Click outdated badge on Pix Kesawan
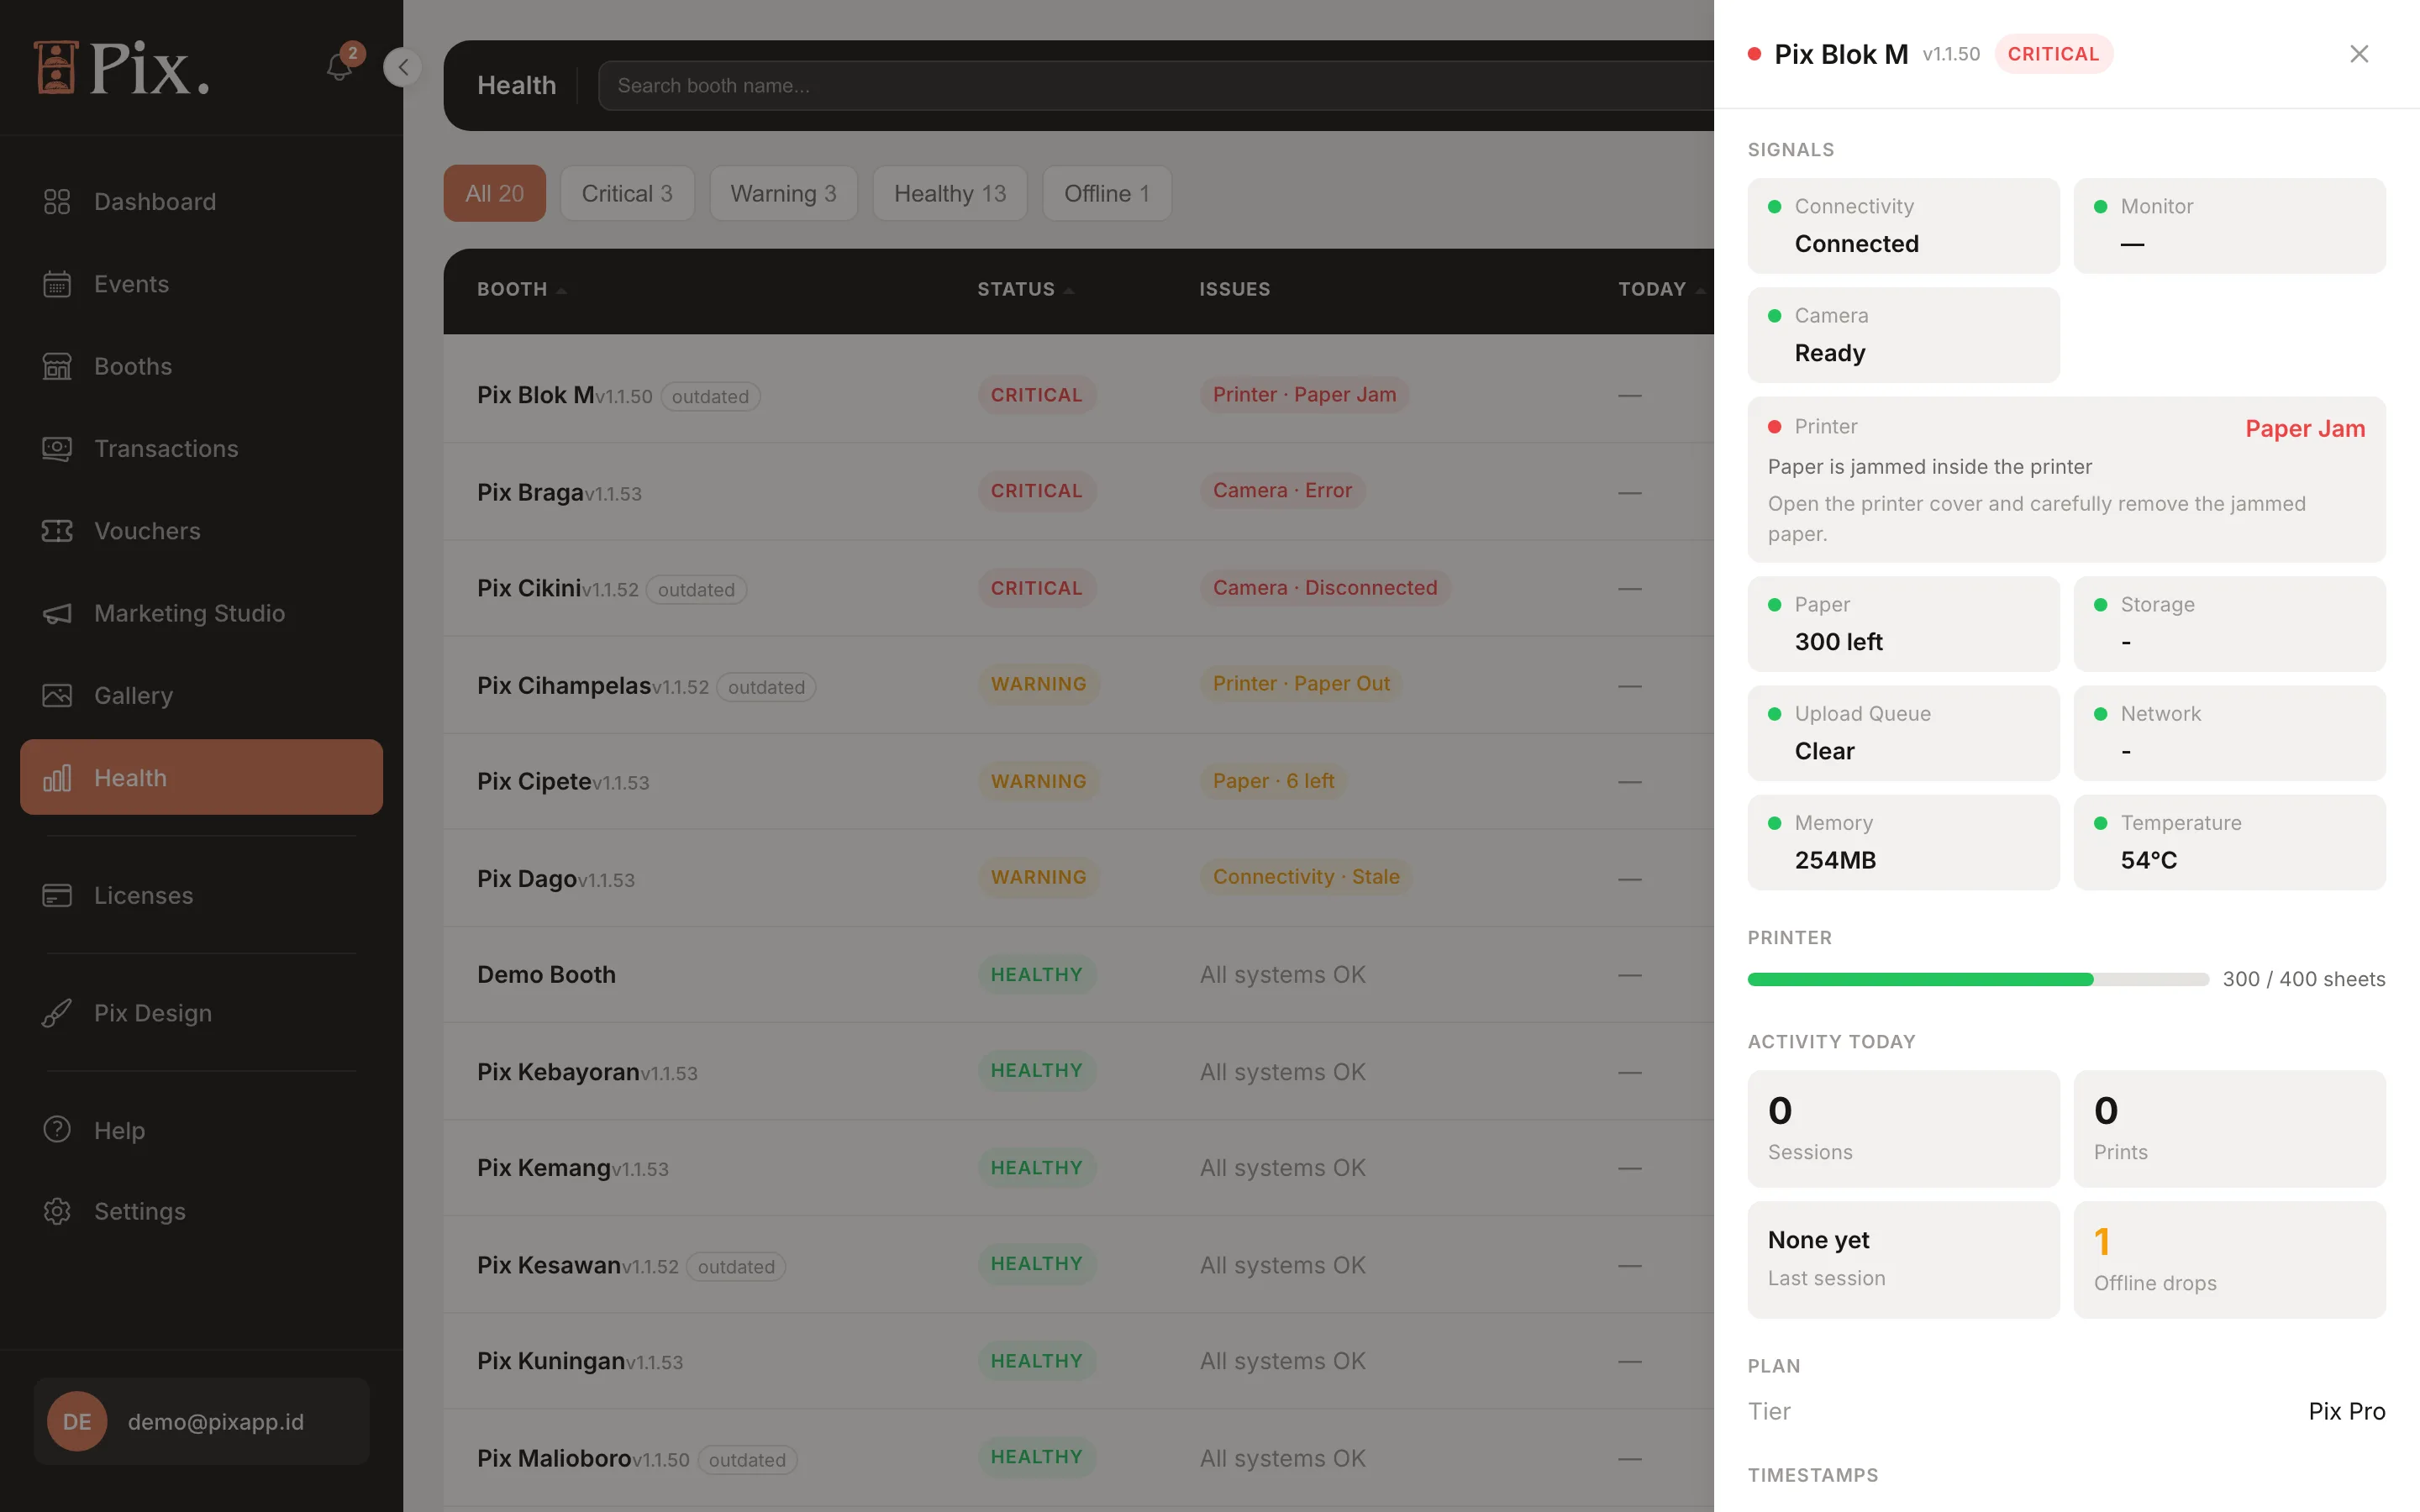2420x1512 pixels. coord(736,1266)
